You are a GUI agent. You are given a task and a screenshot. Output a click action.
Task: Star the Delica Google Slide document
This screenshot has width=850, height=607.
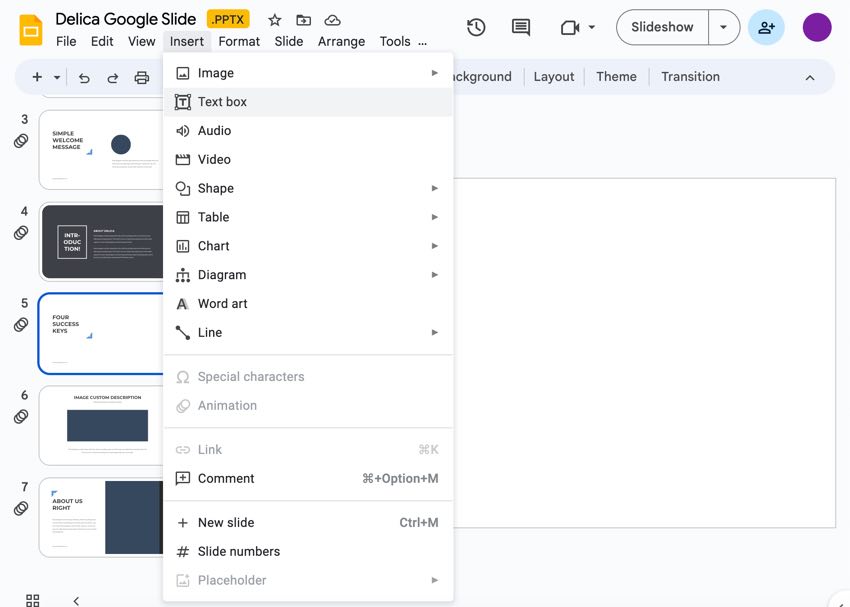pyautogui.click(x=275, y=20)
